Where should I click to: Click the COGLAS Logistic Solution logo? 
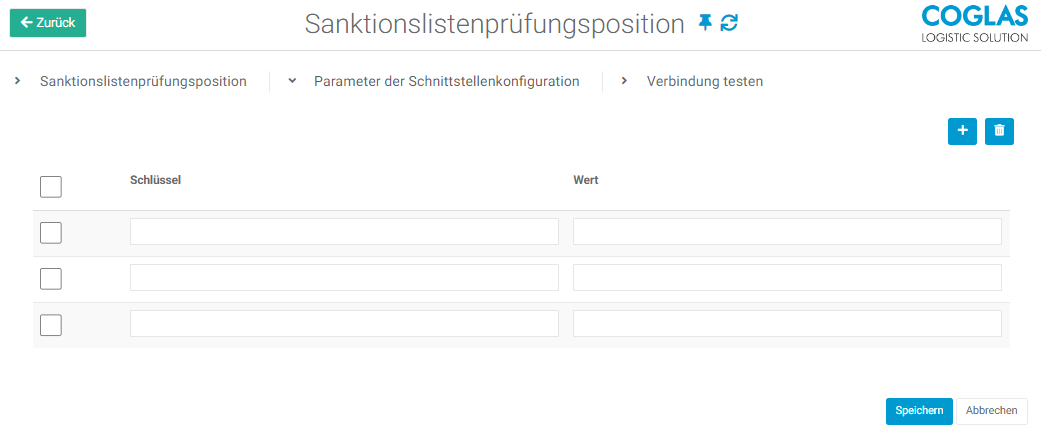(x=973, y=23)
